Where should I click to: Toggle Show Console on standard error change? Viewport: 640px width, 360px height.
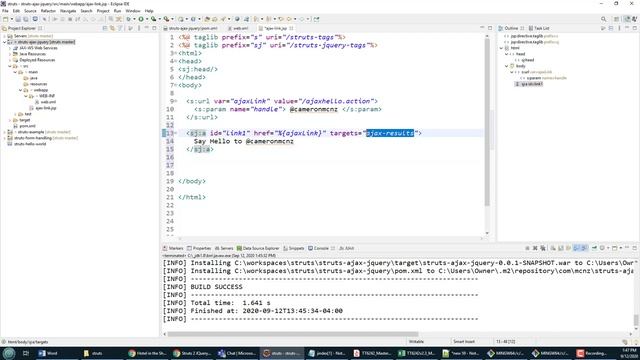[584, 248]
